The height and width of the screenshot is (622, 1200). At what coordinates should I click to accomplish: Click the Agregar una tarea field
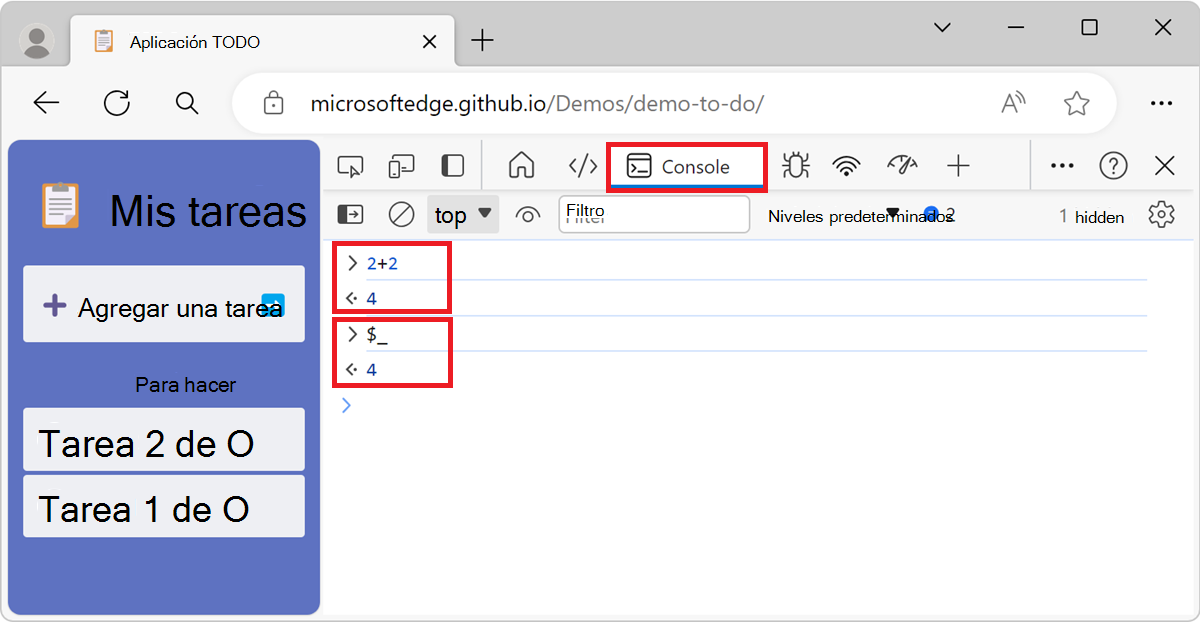164,304
